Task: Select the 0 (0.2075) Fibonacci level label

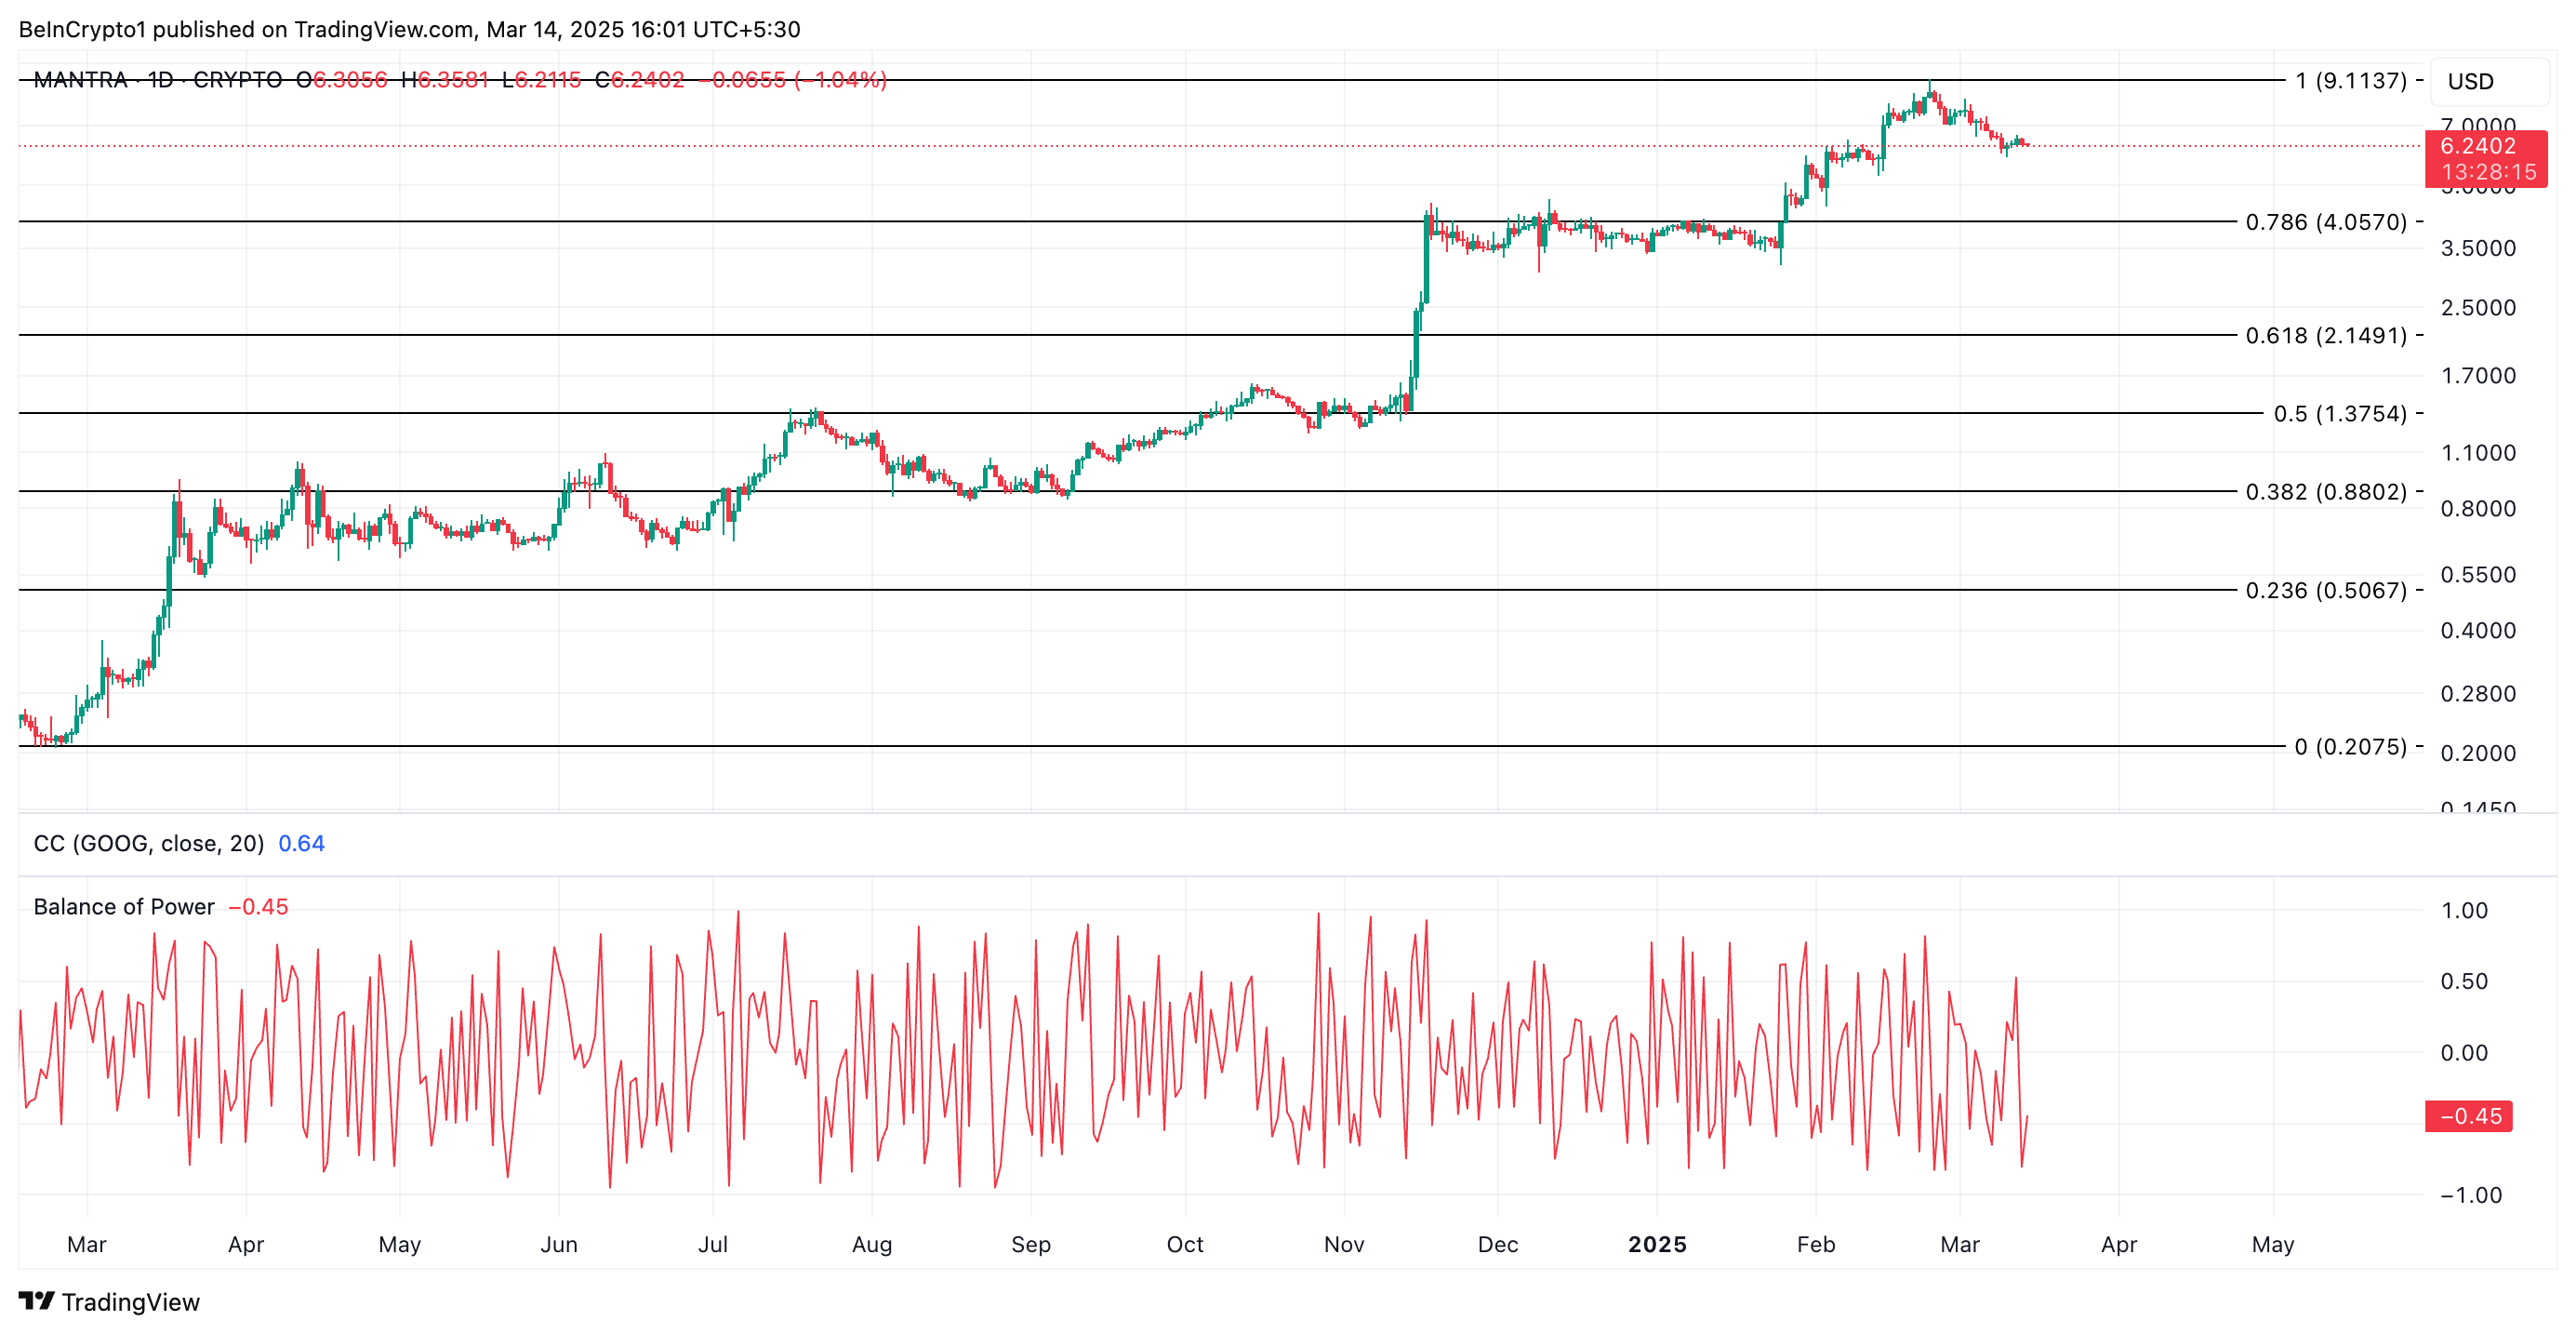Action: coord(2350,746)
